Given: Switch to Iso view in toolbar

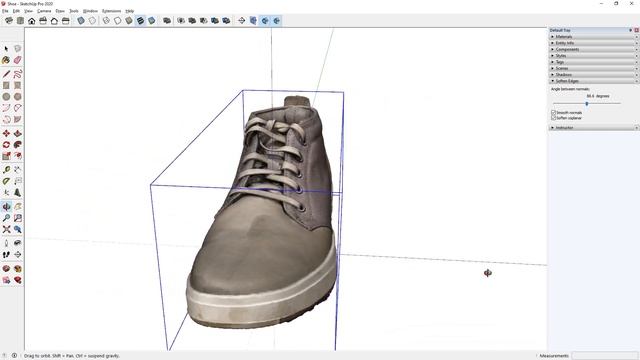Looking at the screenshot, I should click(x=9, y=20).
